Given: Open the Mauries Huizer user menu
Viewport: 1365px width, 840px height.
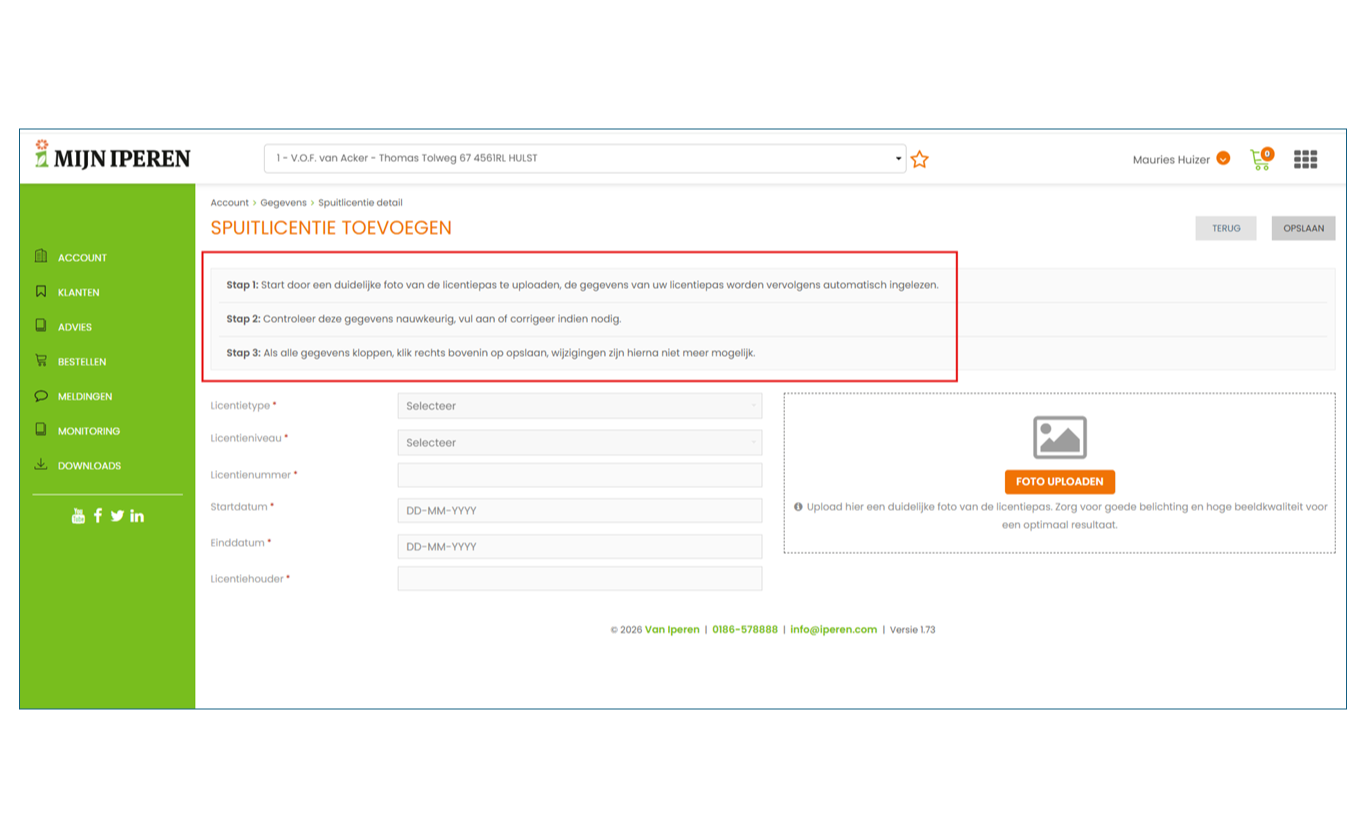Looking at the screenshot, I should pyautogui.click(x=1180, y=159).
